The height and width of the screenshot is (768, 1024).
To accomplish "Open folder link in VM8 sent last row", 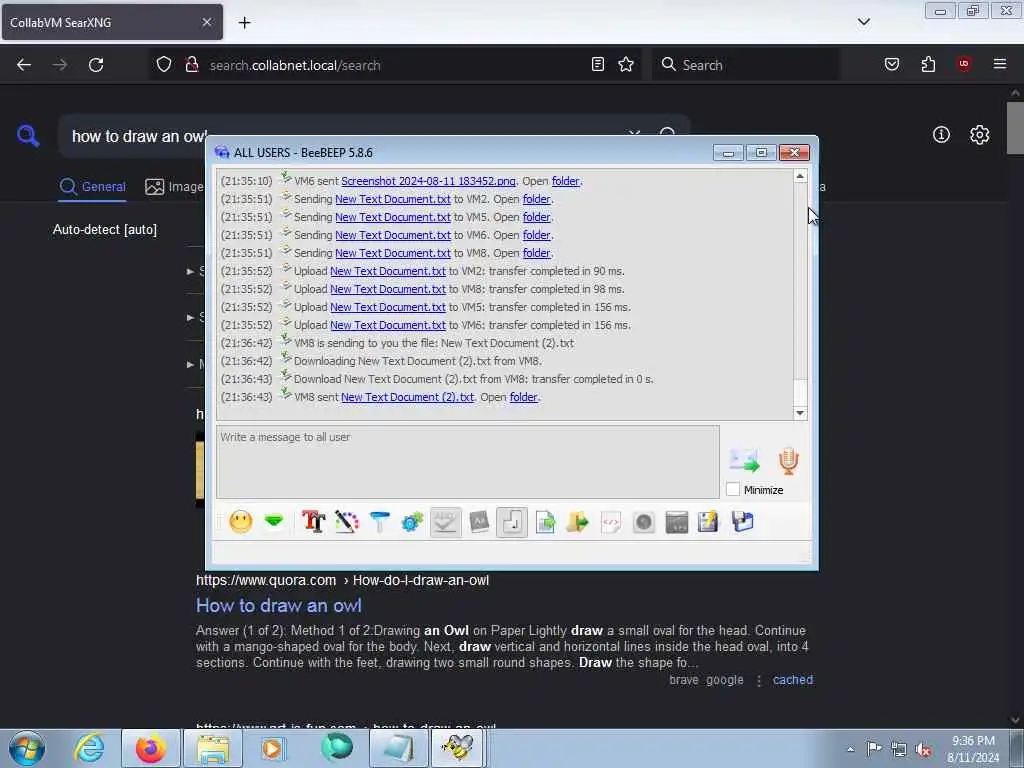I will [x=524, y=397].
